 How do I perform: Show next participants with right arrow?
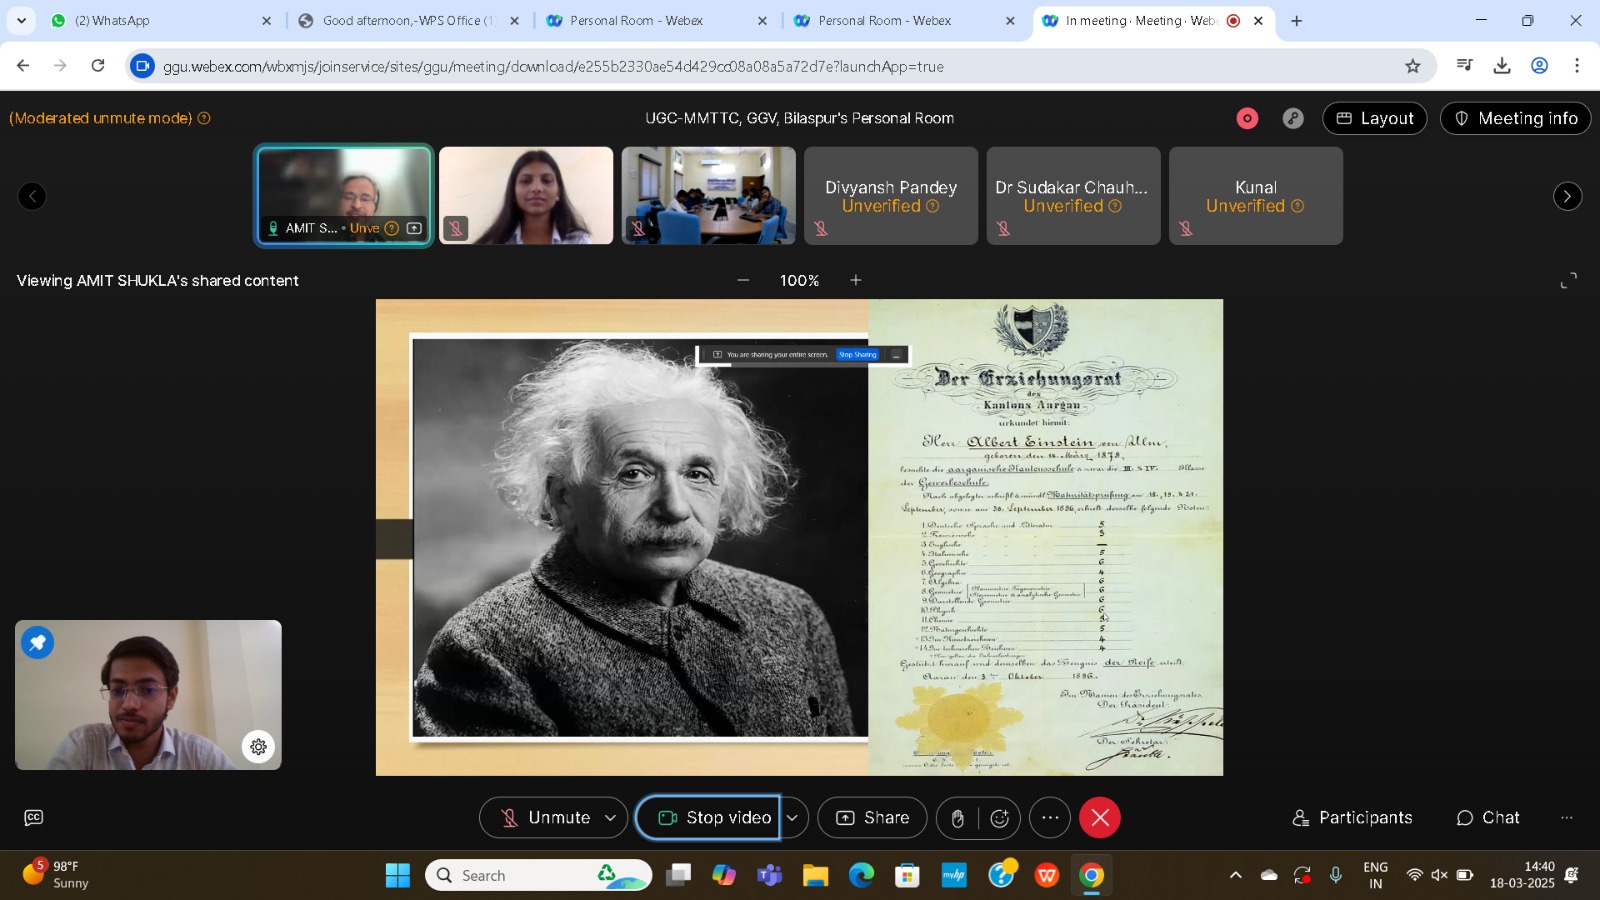1567,196
